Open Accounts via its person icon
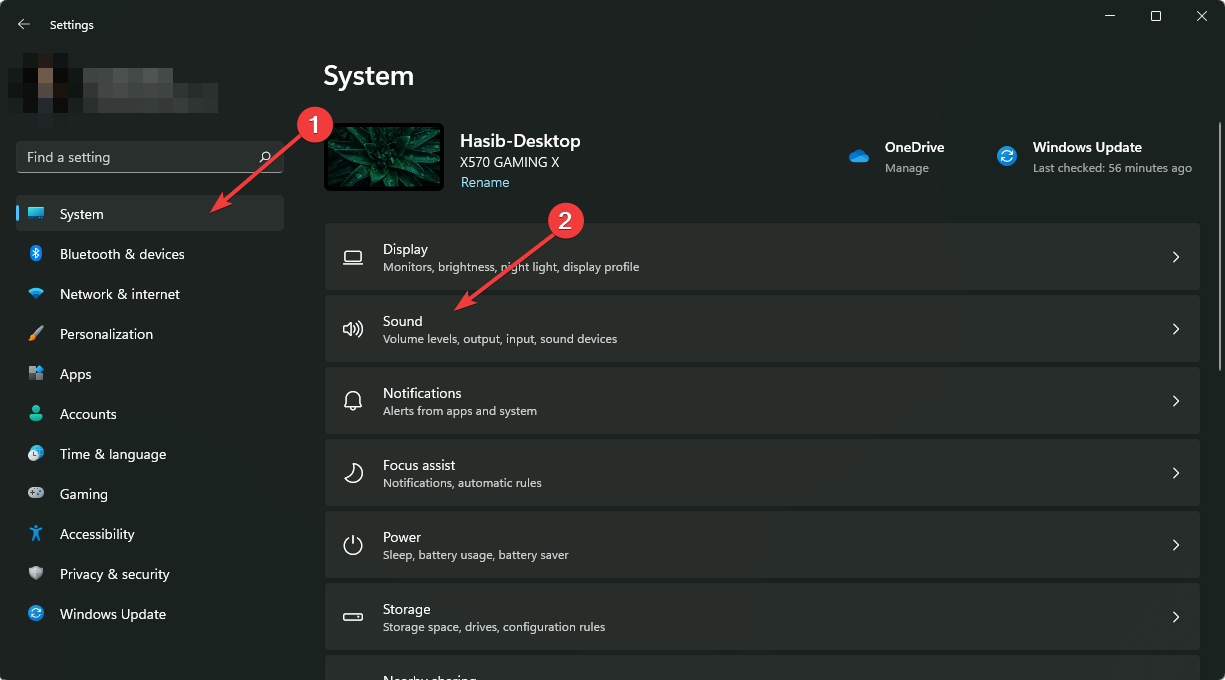Viewport: 1225px width, 680px height. click(x=36, y=414)
